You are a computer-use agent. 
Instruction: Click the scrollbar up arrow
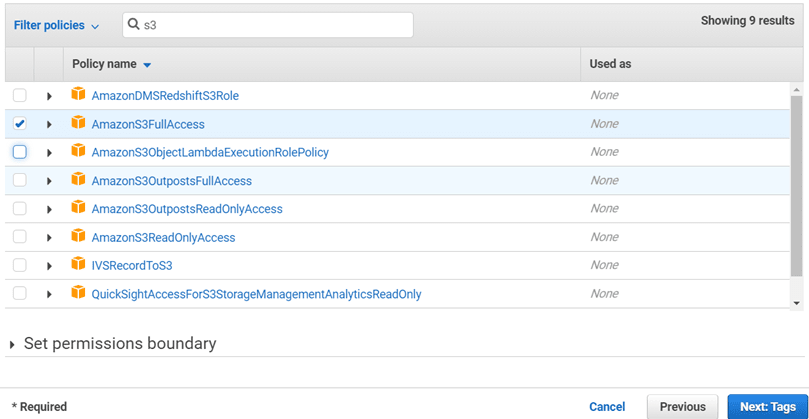(x=796, y=88)
